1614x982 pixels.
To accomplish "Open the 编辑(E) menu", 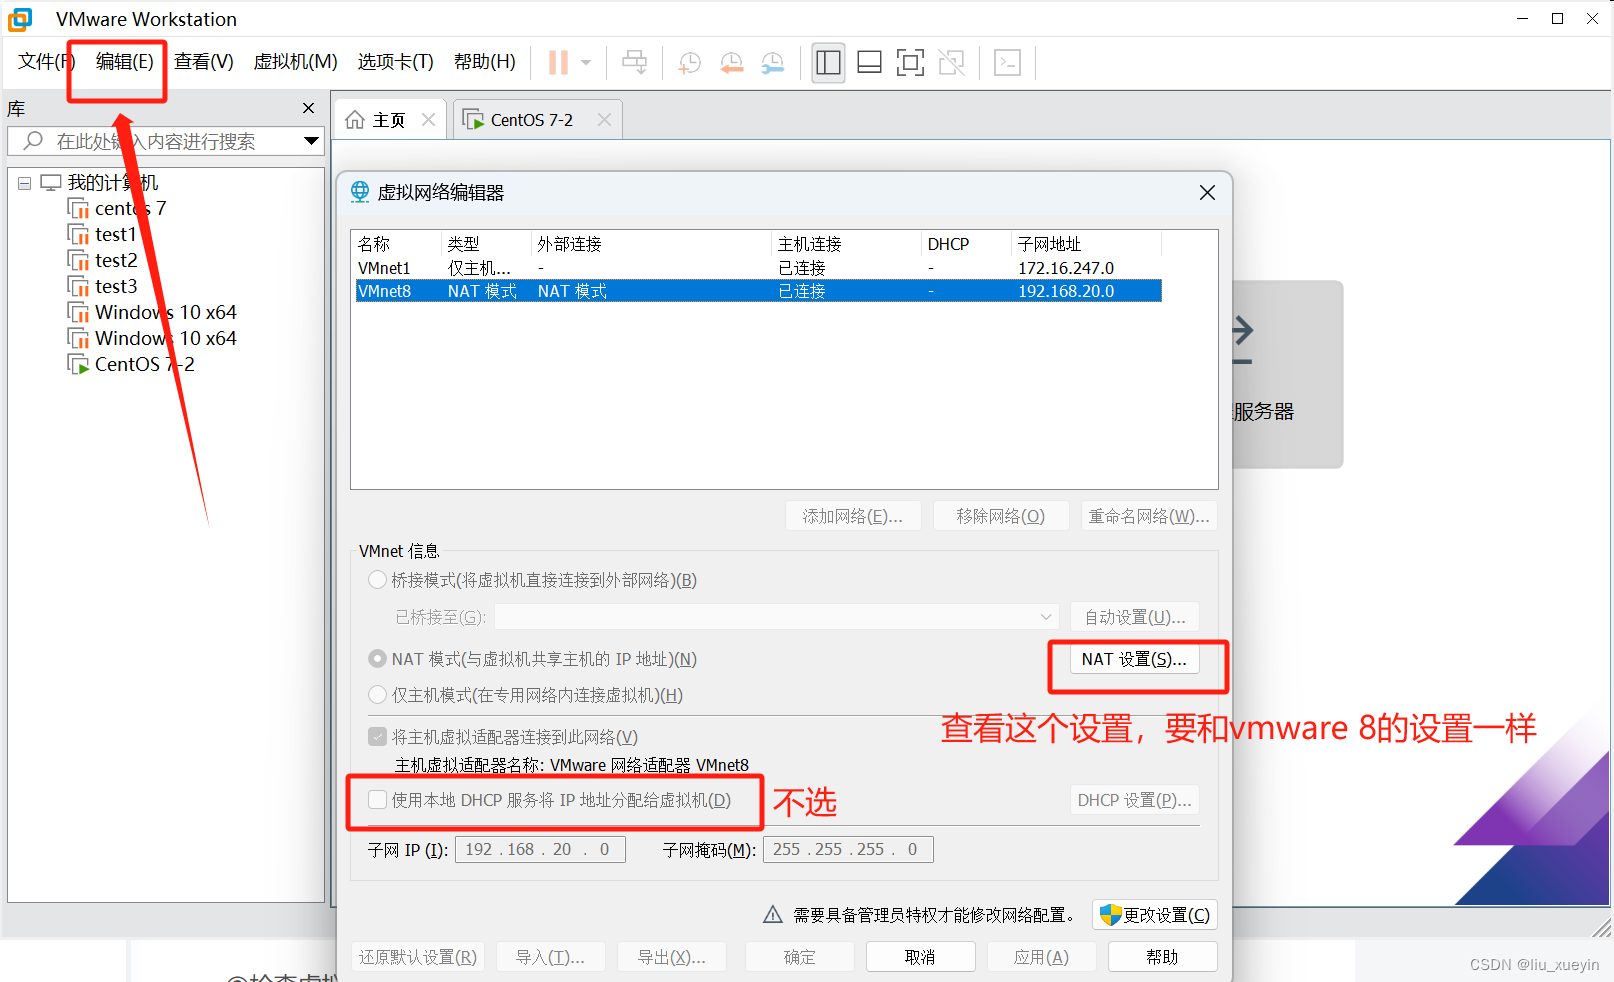I will coord(124,62).
